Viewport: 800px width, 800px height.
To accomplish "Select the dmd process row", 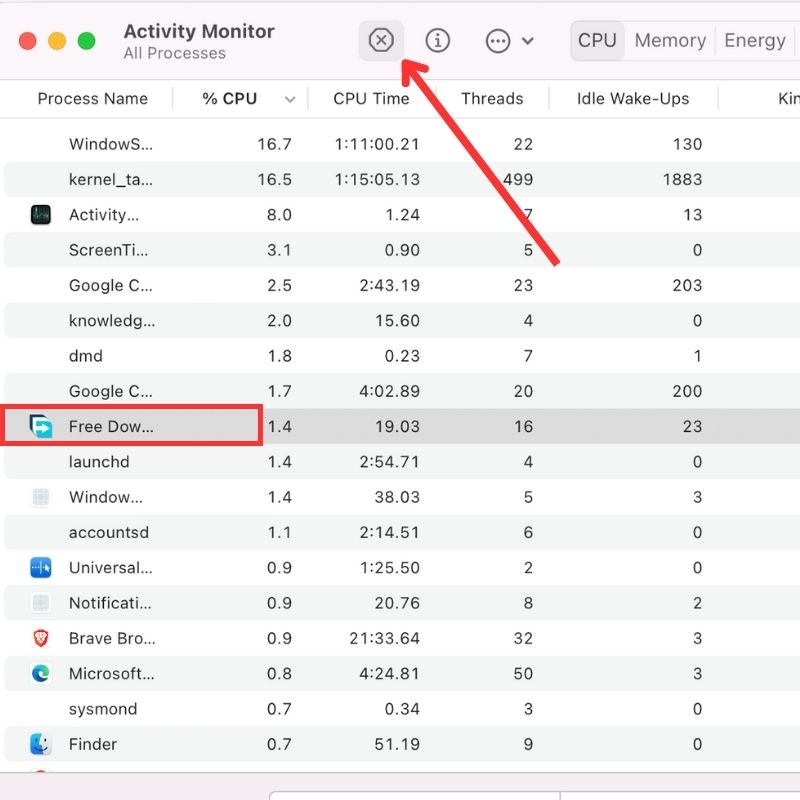I will pos(402,356).
